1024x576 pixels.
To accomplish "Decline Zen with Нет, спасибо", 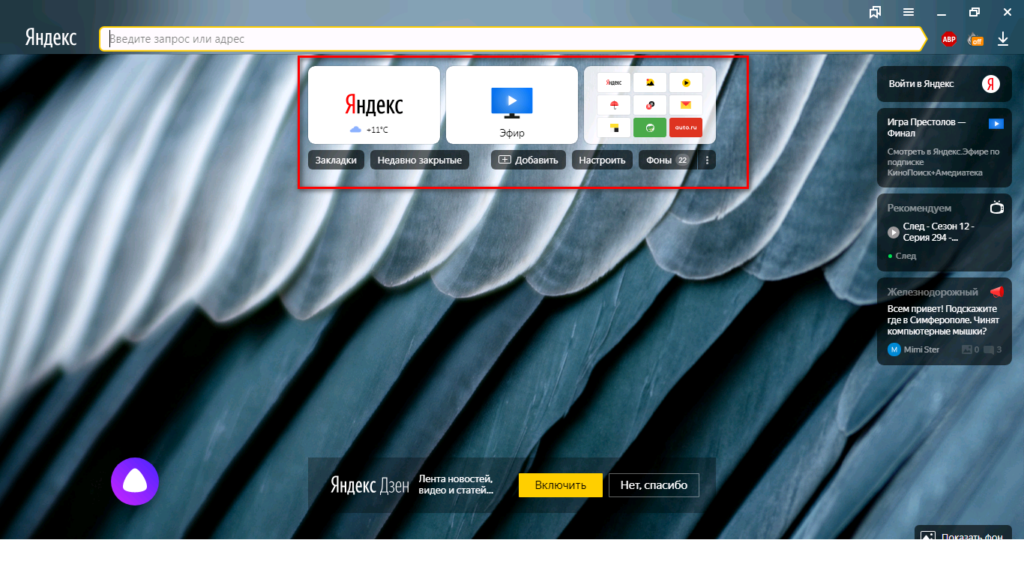I will (654, 485).
